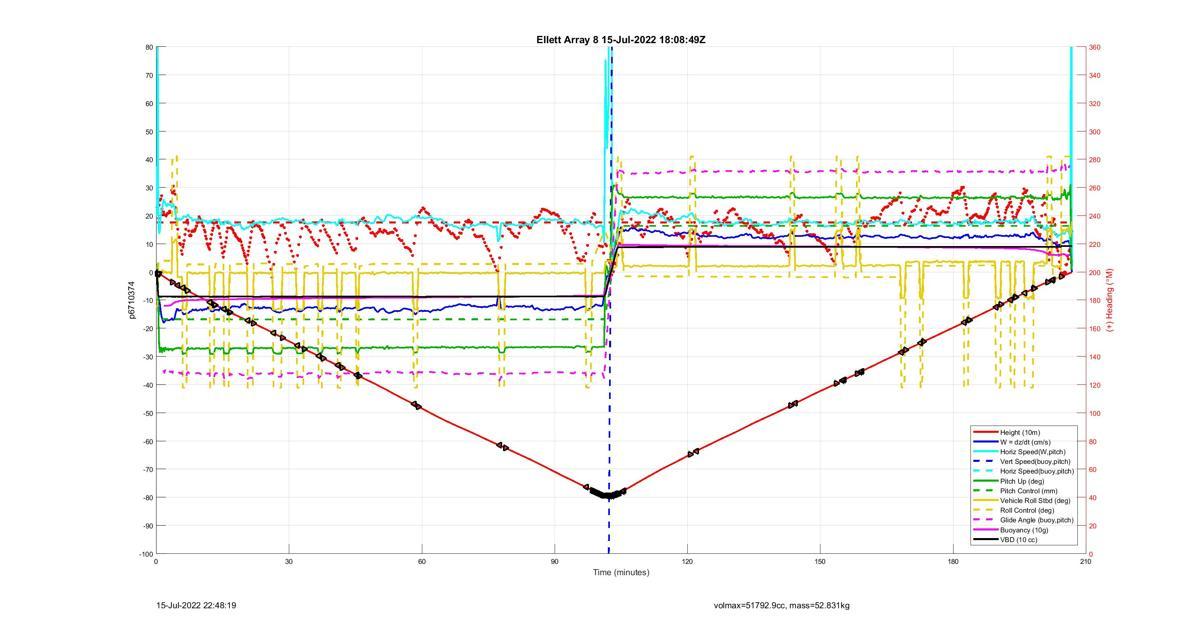Image resolution: width=1200 pixels, height=622 pixels.
Task: Click the magenta solid Buoyancy legend line sample
Action: pyautogui.click(x=984, y=530)
